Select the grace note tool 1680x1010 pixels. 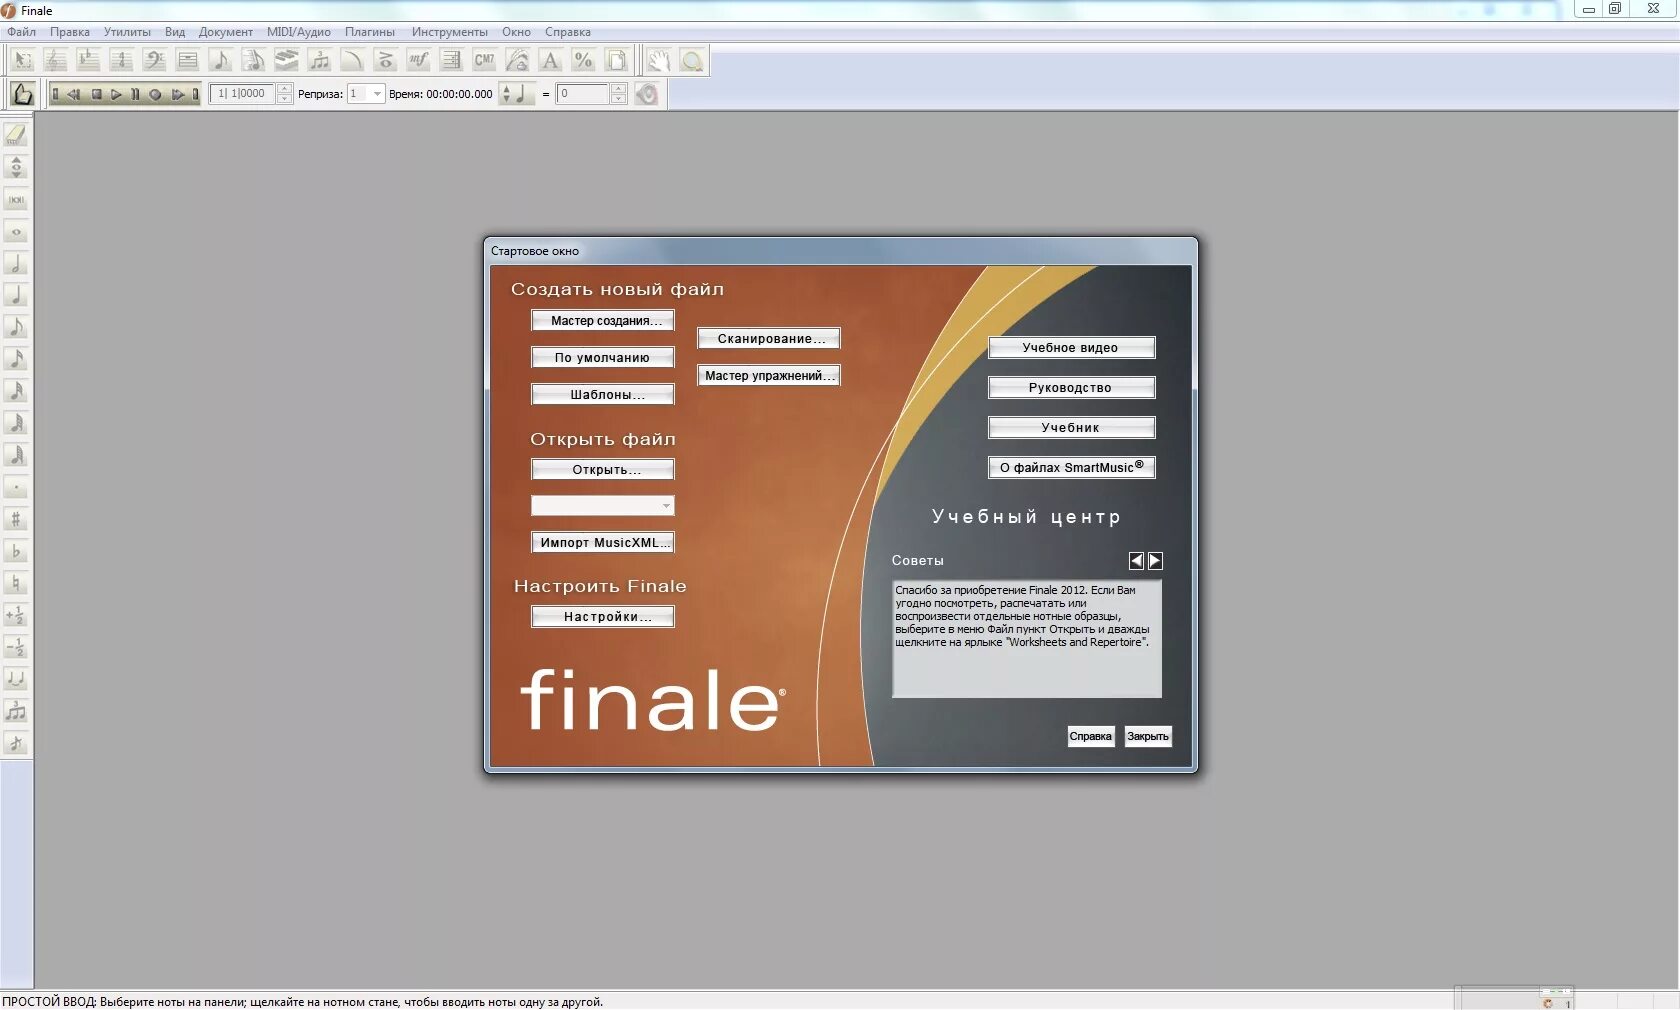point(16,743)
